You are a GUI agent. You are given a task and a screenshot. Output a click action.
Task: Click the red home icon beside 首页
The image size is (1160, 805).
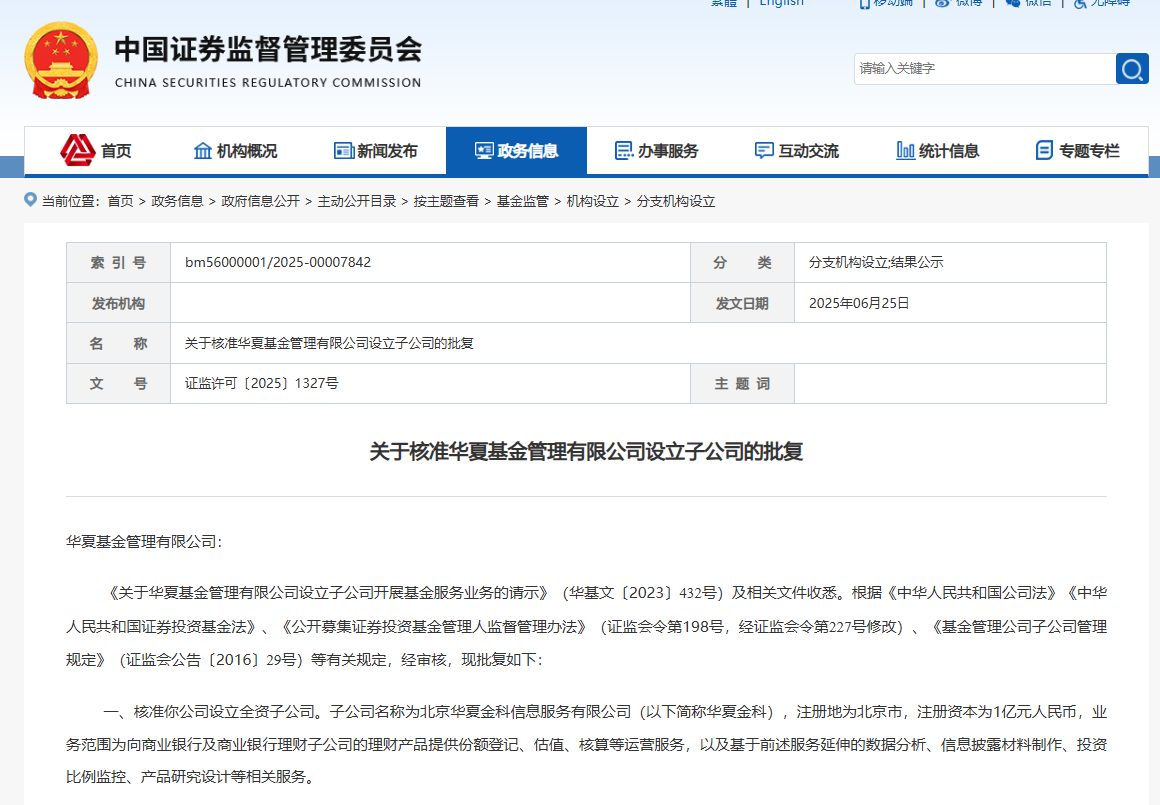[x=78, y=151]
